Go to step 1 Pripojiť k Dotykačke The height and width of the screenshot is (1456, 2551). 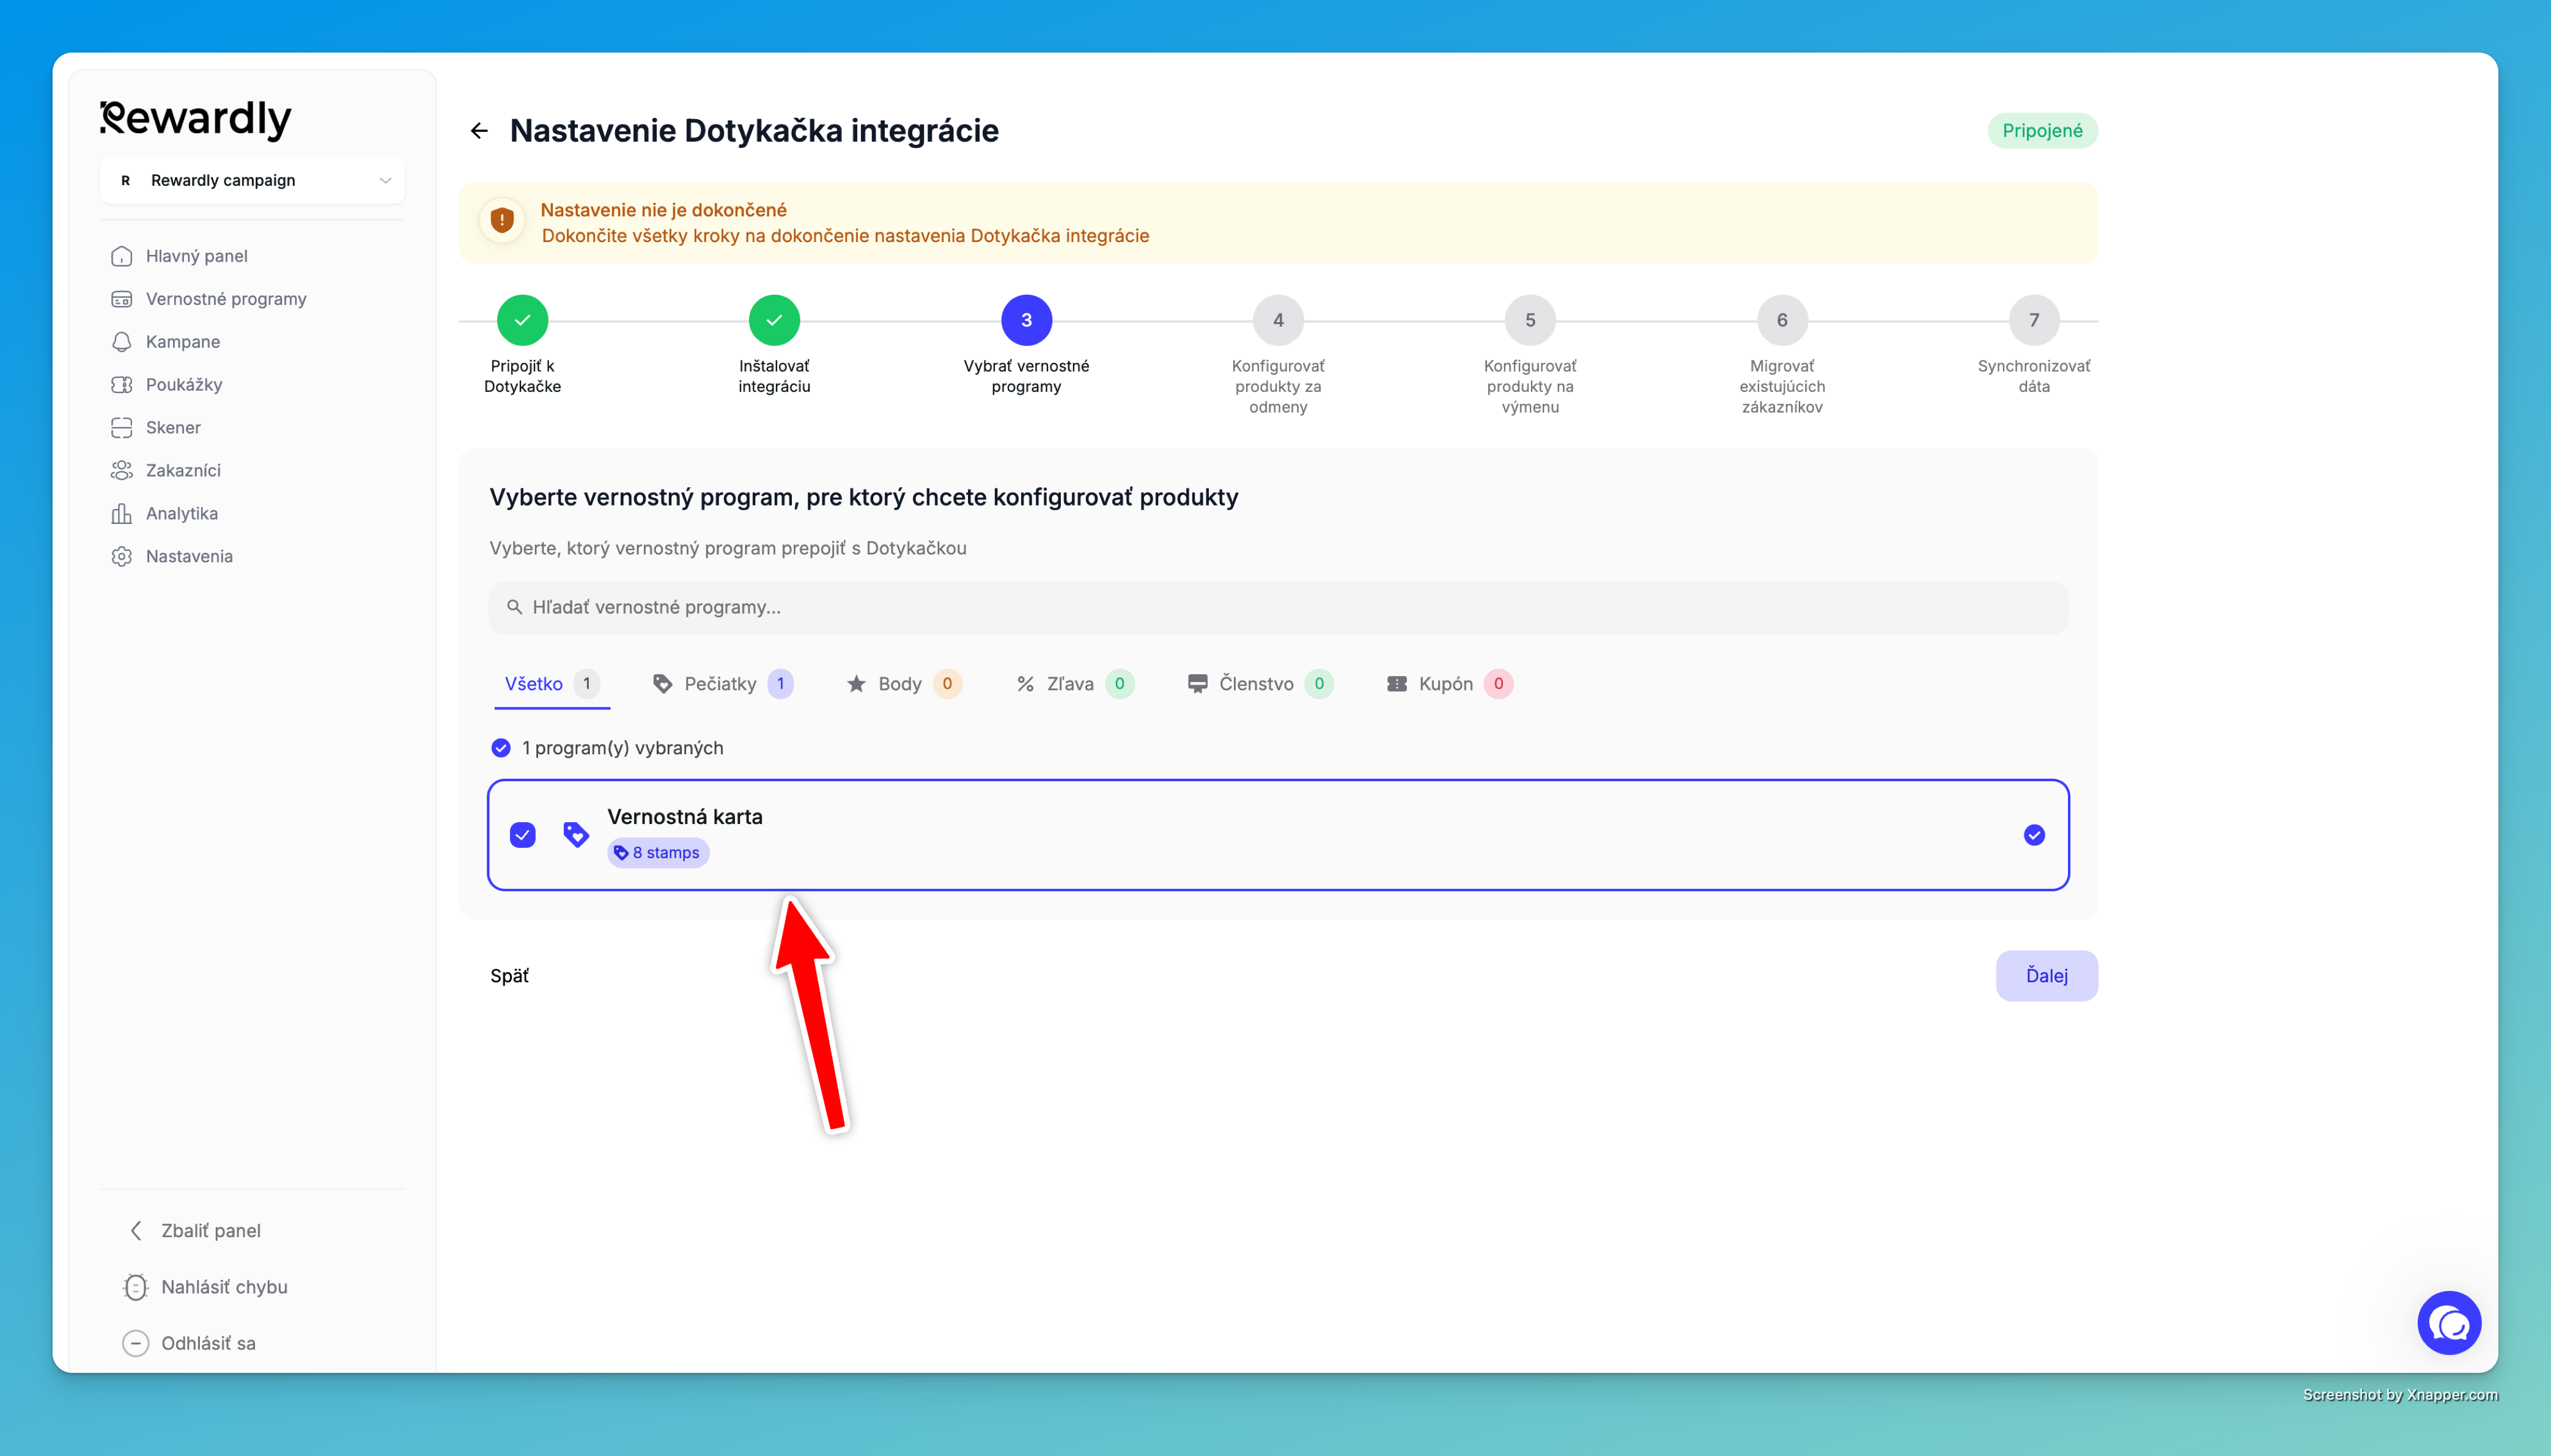[x=522, y=321]
